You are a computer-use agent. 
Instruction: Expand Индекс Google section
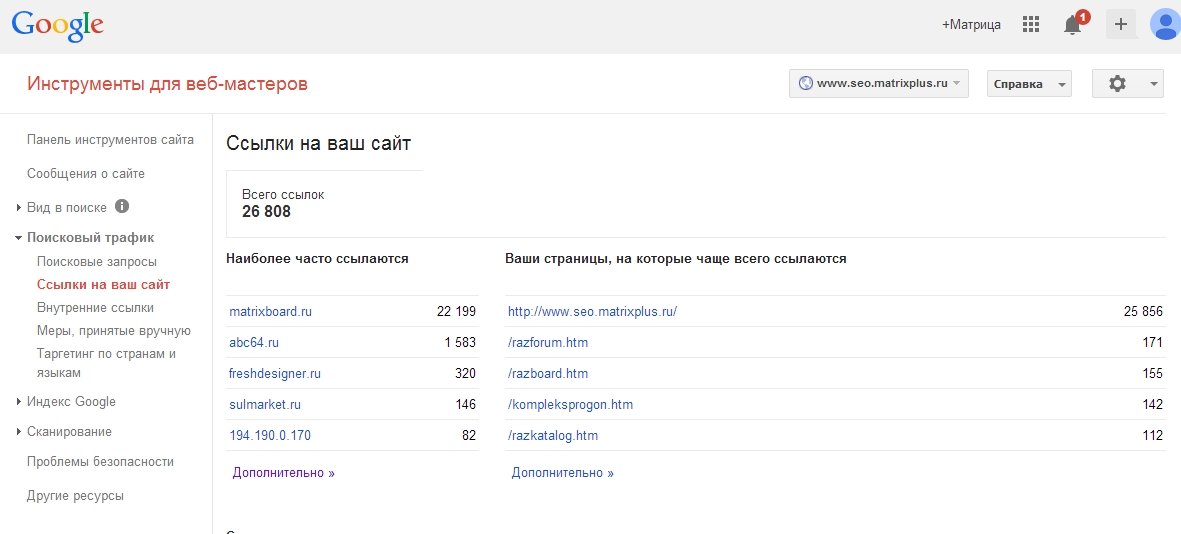(x=18, y=402)
